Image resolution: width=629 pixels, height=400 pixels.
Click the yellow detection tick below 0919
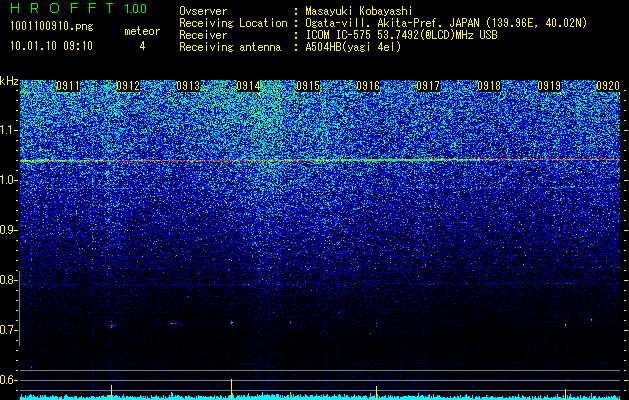tap(566, 394)
